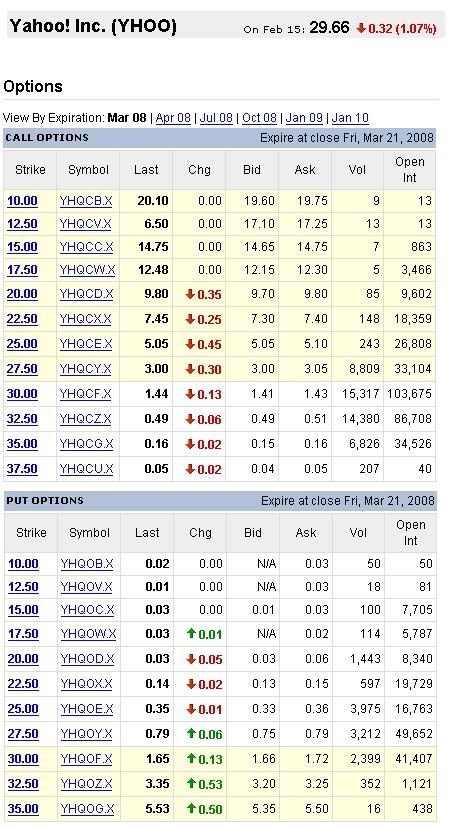
Task: Click call strike price 15.00 link
Action: pos(22,247)
